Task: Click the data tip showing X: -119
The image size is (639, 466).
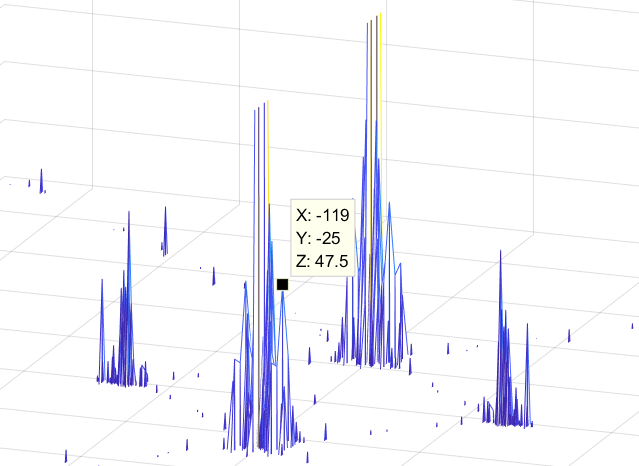Action: pos(322,238)
